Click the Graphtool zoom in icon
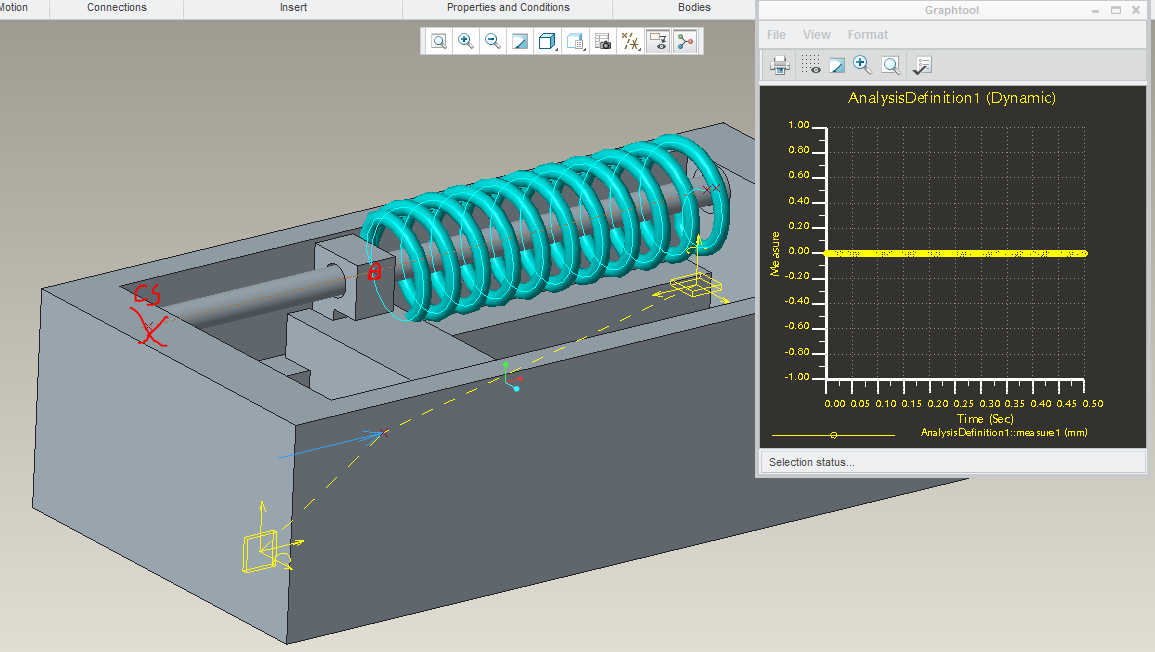This screenshot has width=1155, height=652. [x=863, y=65]
